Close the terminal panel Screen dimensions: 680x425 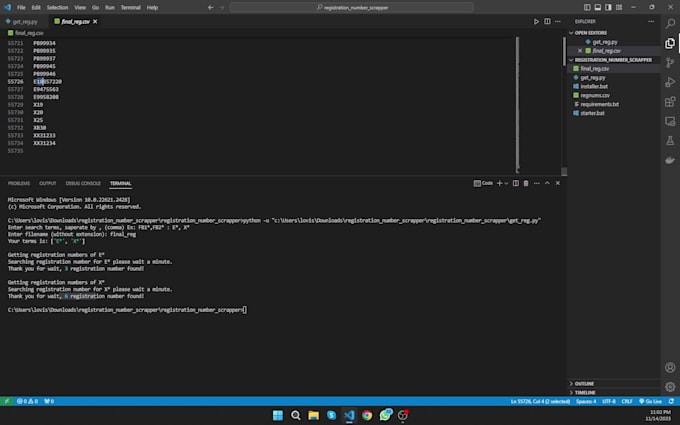[558, 183]
